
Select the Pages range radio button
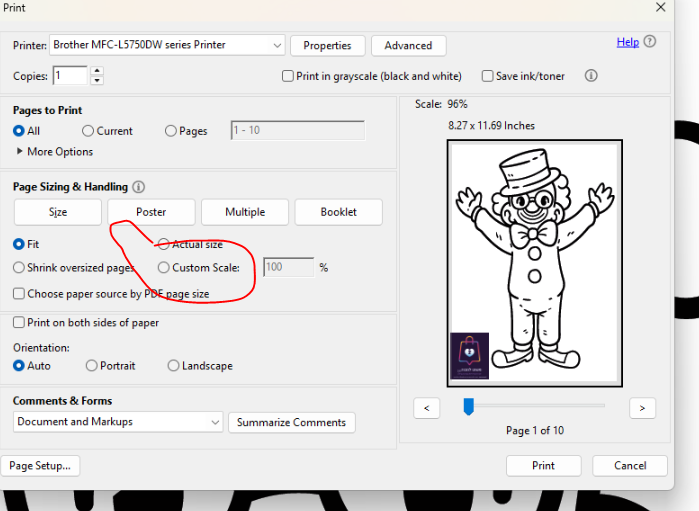171,131
